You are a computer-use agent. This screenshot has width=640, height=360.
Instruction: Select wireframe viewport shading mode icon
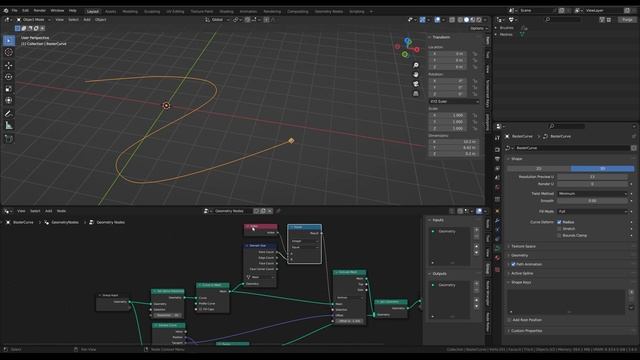pyautogui.click(x=460, y=20)
